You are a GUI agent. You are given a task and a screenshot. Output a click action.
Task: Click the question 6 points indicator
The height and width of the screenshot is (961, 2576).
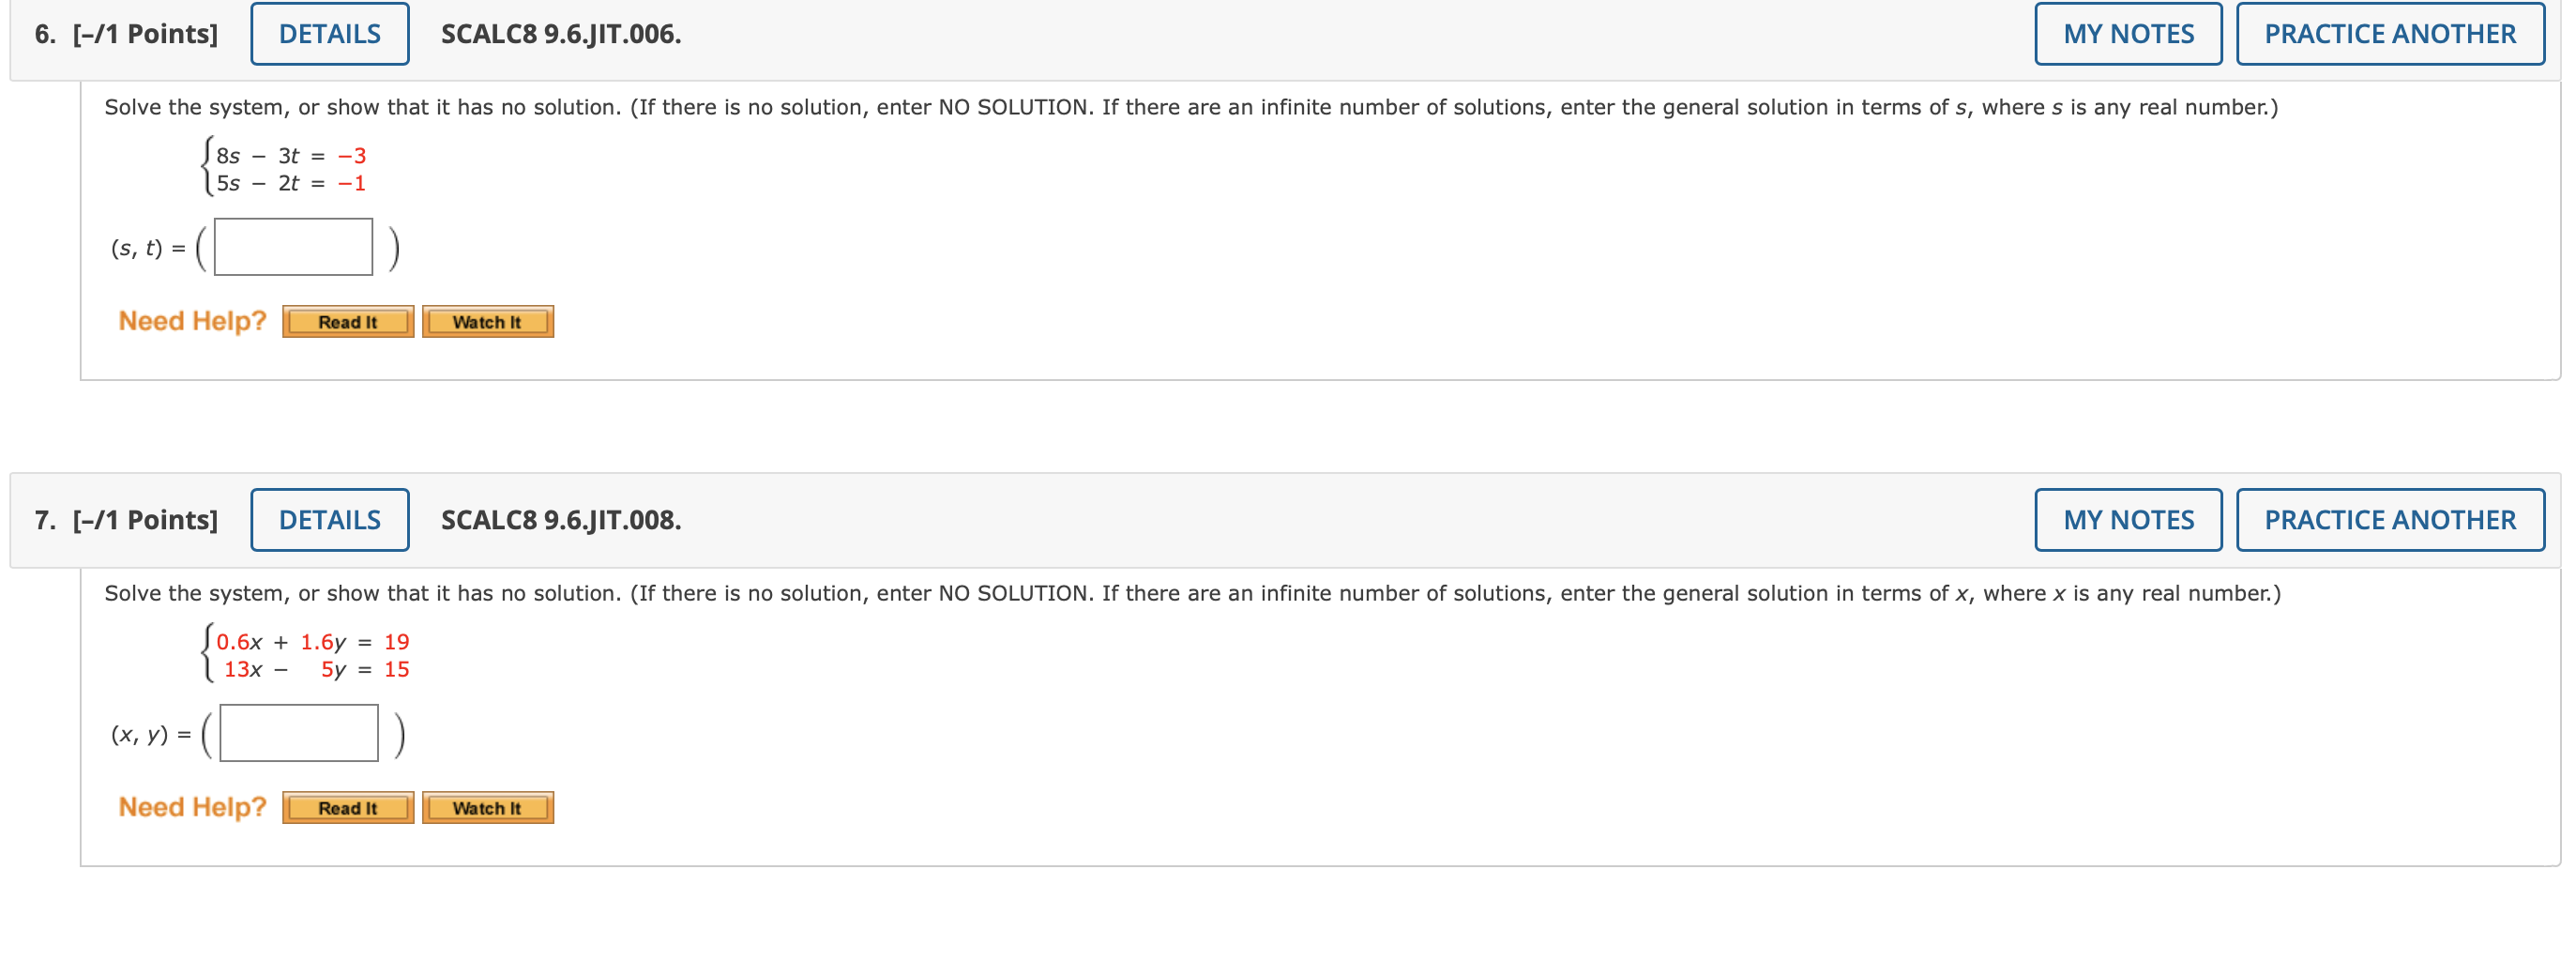pyautogui.click(x=145, y=33)
